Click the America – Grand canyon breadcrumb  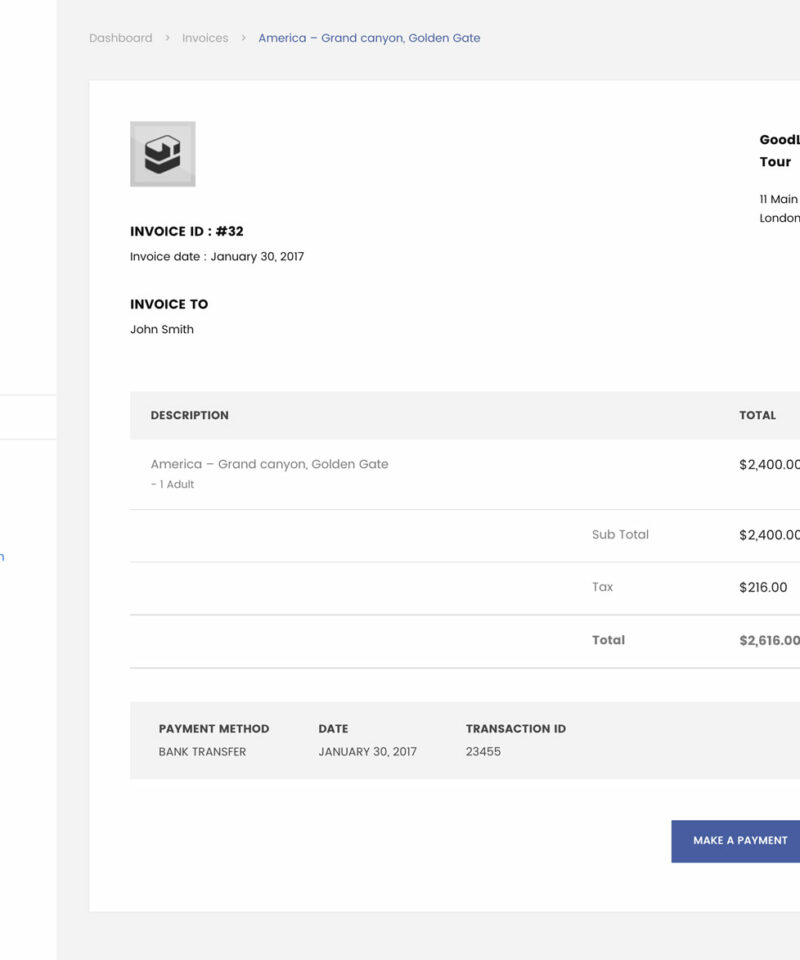pos(369,38)
